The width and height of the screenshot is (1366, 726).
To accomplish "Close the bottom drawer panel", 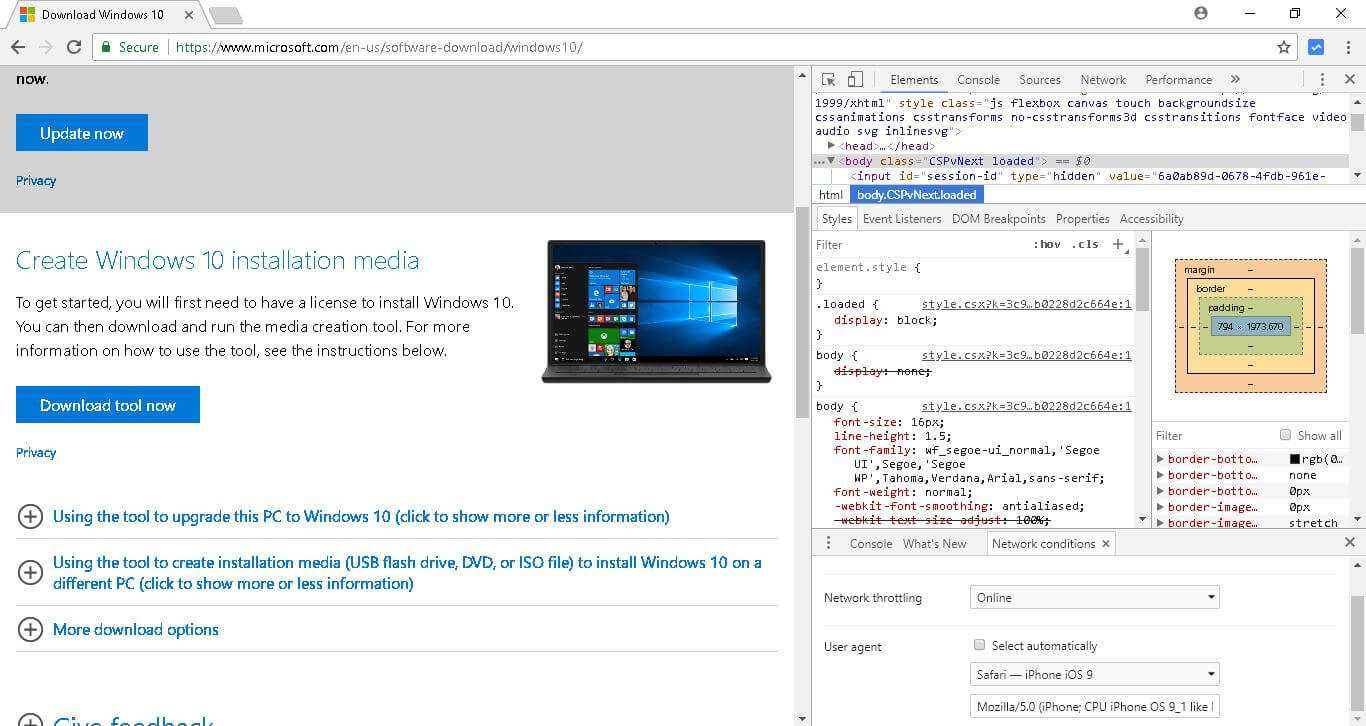I will (x=1349, y=543).
